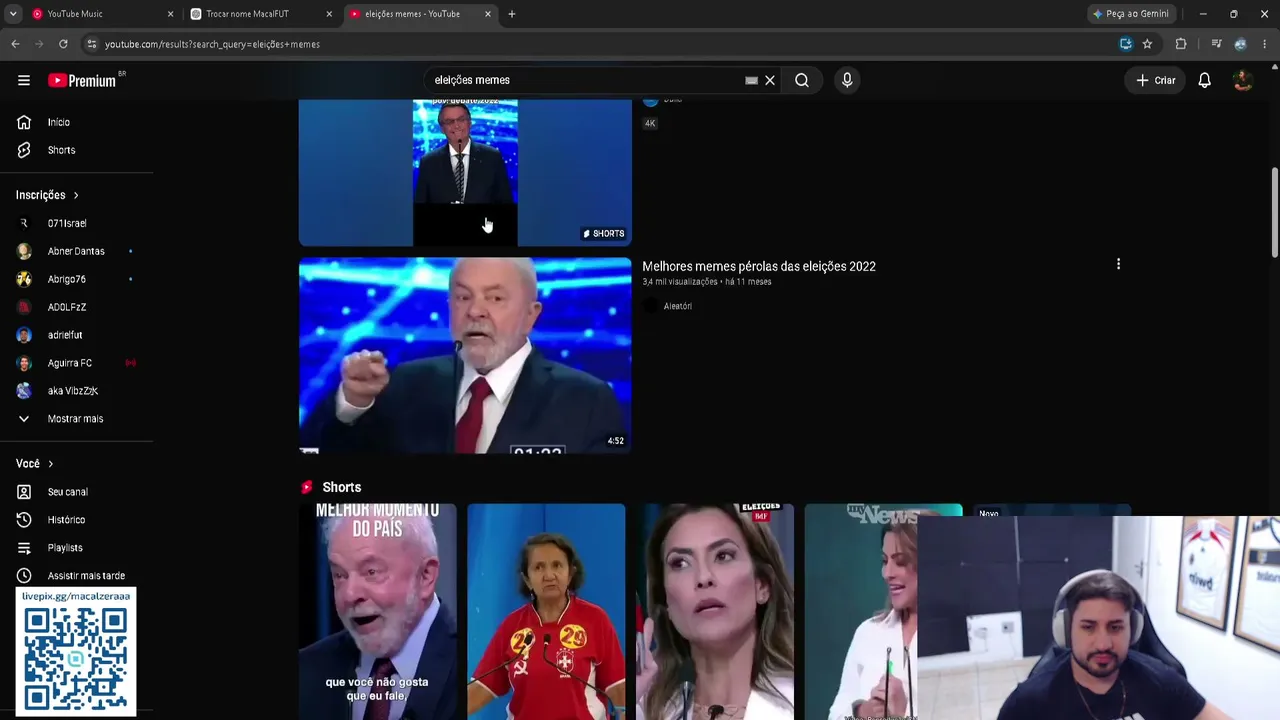
Task: Open the Melhor Momento do País short
Action: [378, 611]
